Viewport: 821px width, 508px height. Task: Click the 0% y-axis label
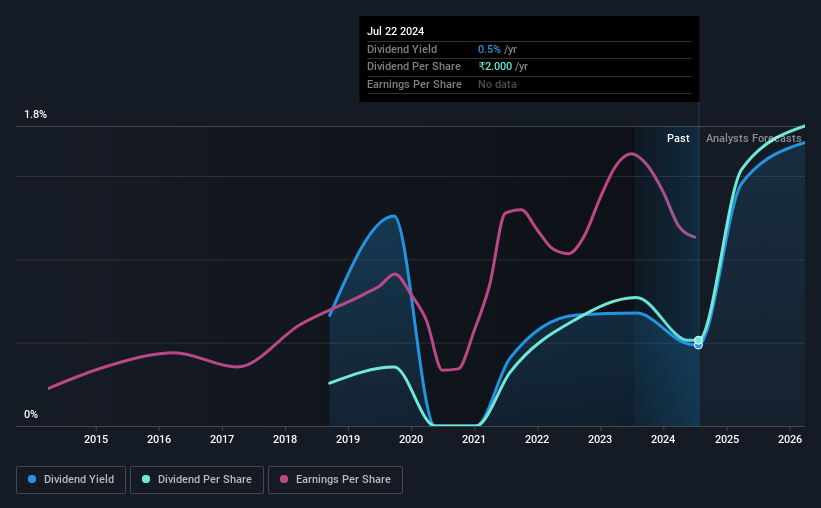[31, 415]
